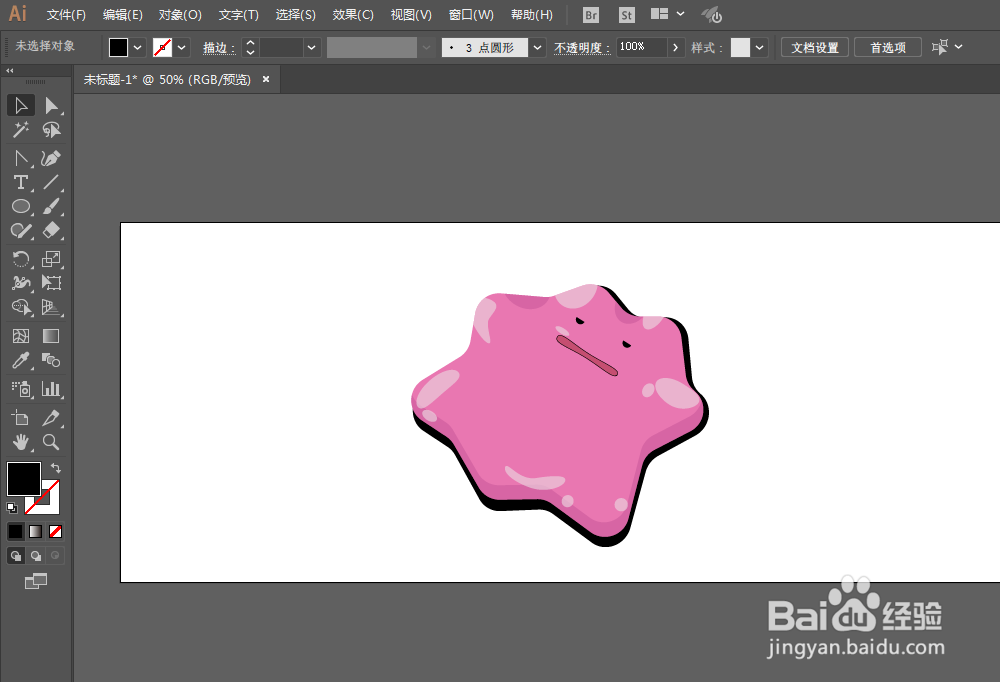Open the 编辑(E) menu
Viewport: 1000px width, 682px height.
click(122, 15)
